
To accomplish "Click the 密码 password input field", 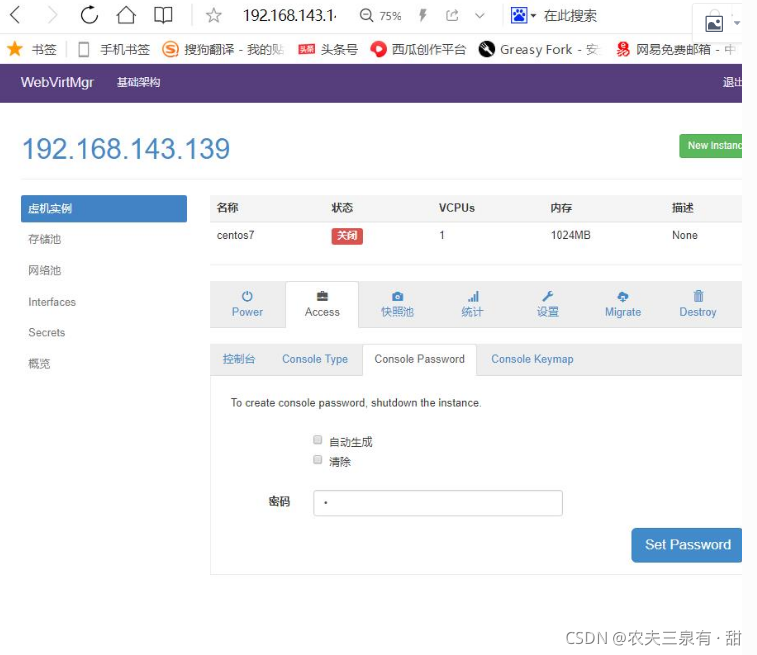I will 438,503.
